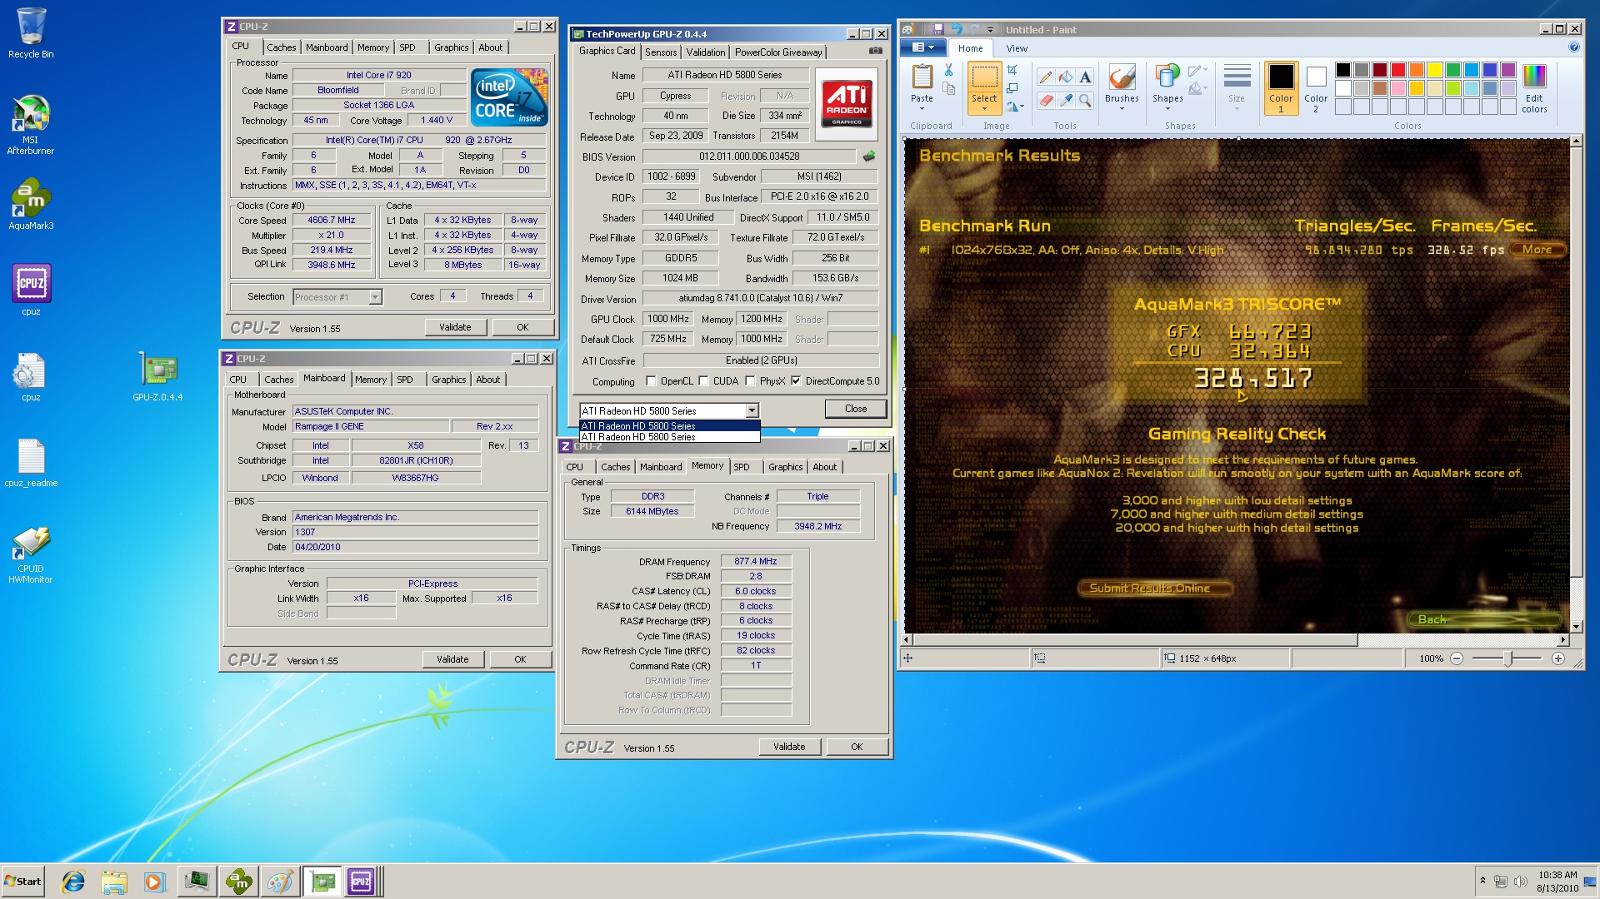Click the Paint zoom in plus button
Screen dimensions: 1600x899
click(x=1558, y=658)
